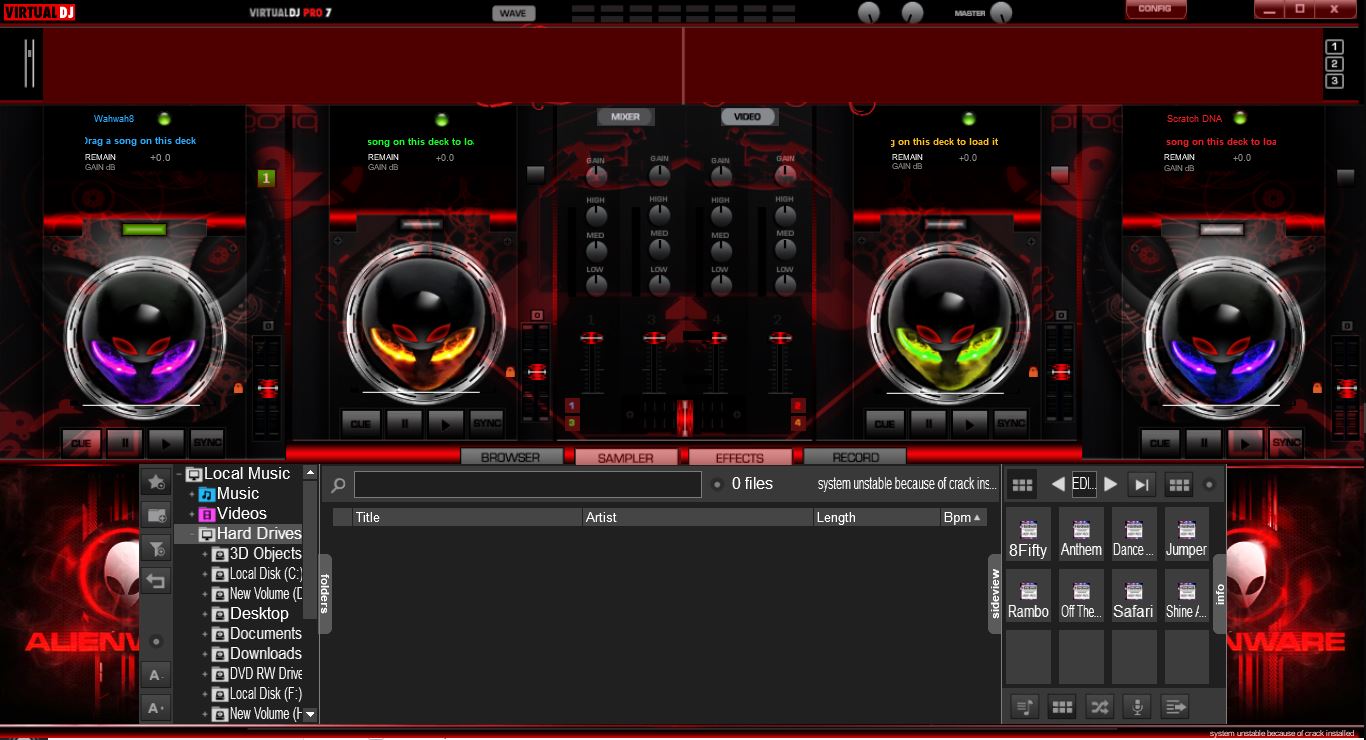Switch to the SAMPLER tab
The image size is (1366, 740).
(625, 457)
